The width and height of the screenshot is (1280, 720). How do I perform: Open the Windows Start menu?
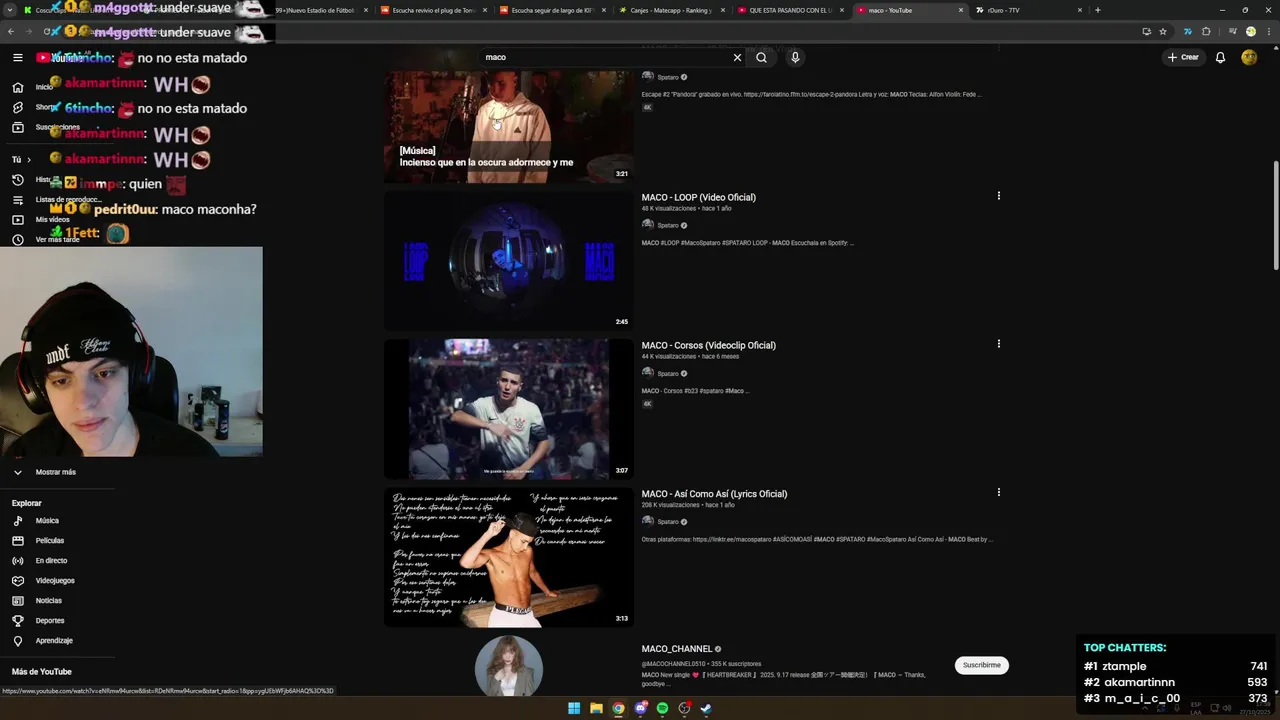(574, 708)
